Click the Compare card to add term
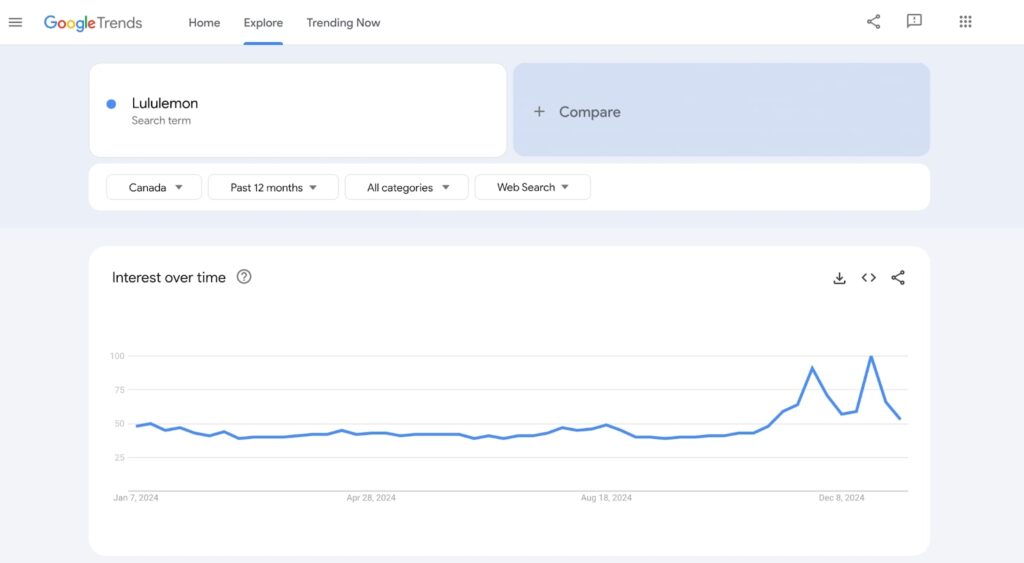 [x=721, y=110]
